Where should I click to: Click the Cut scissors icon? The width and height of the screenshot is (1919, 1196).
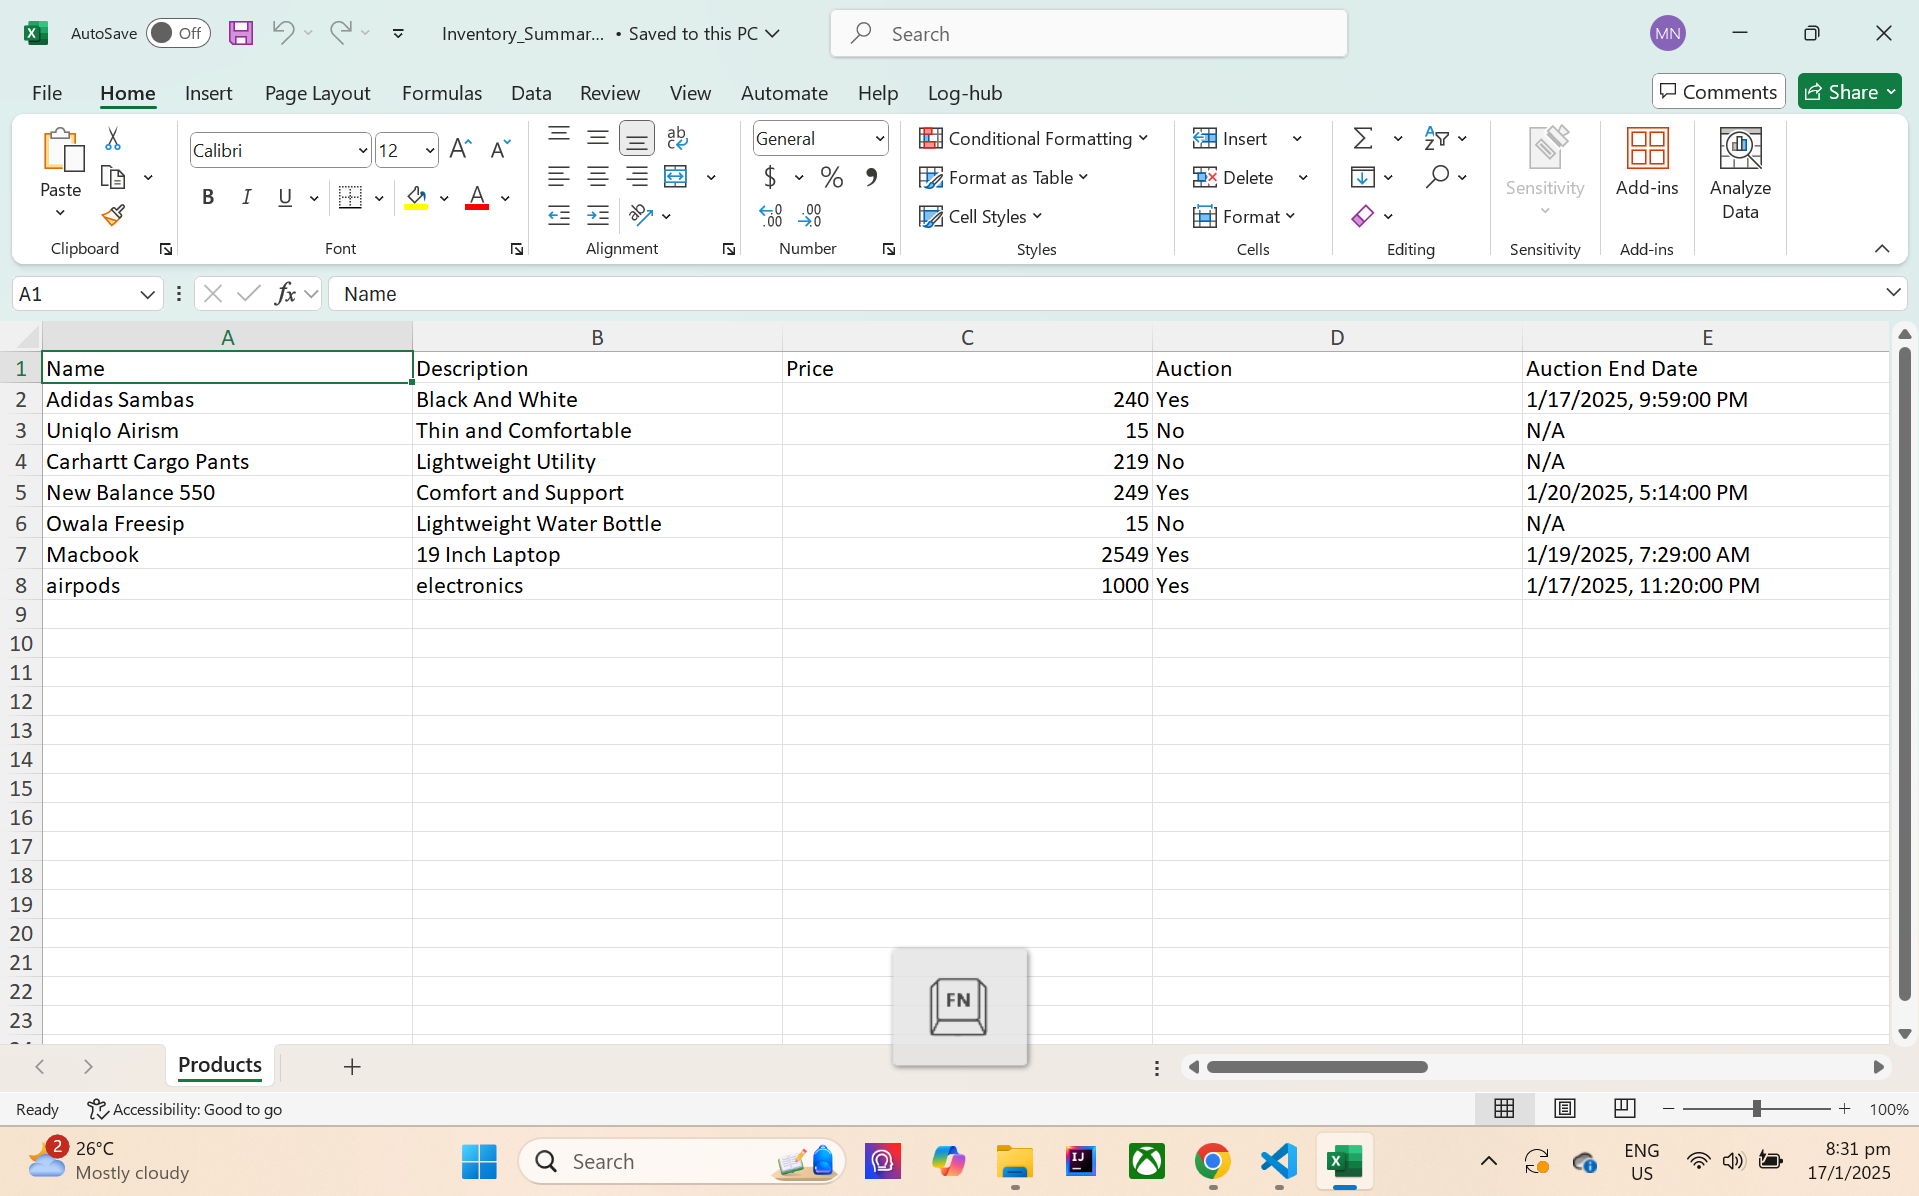(x=113, y=139)
